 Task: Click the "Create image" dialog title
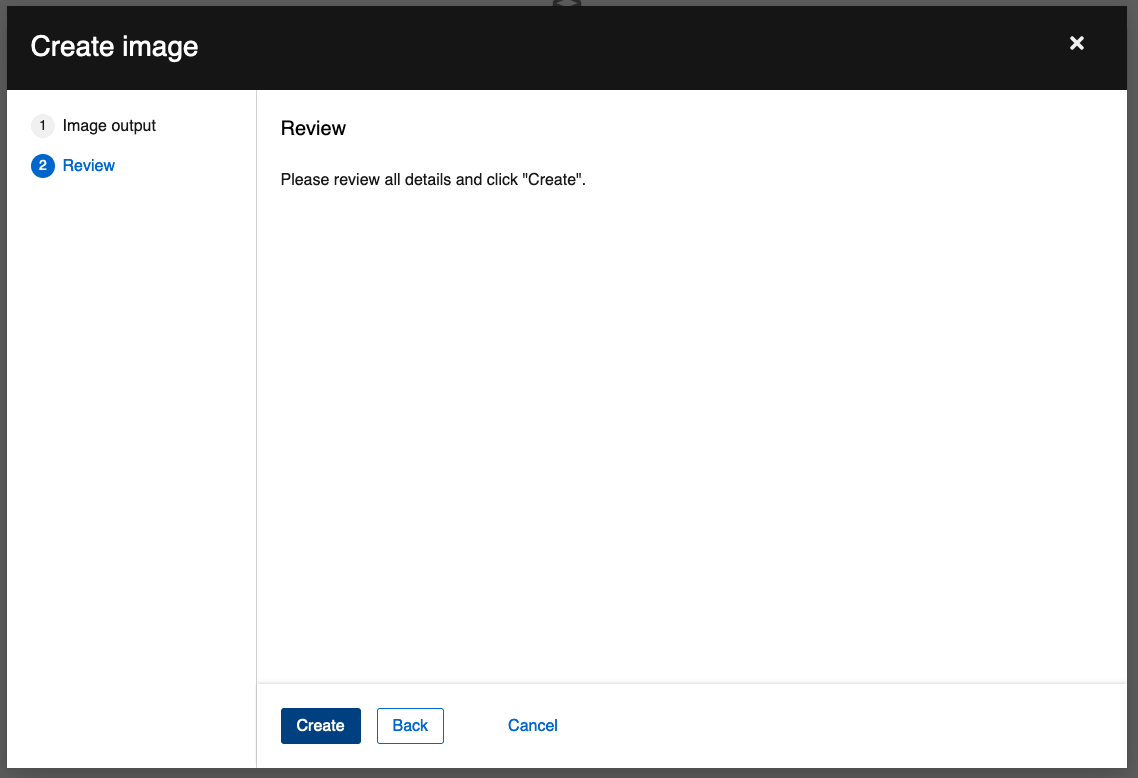click(114, 47)
